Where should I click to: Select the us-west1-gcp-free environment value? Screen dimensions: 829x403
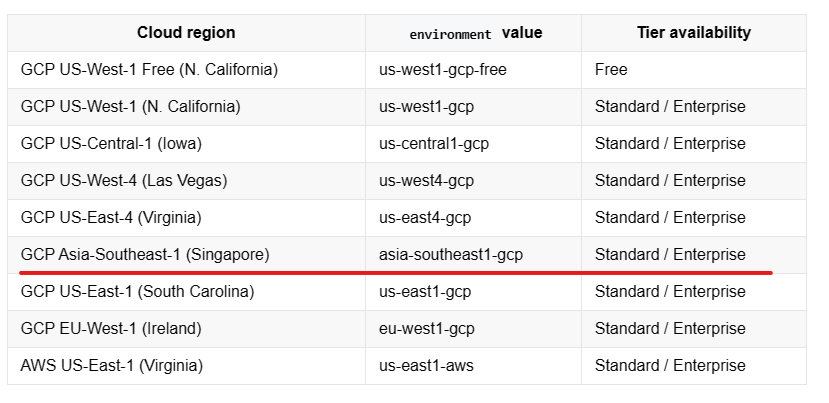pos(443,70)
